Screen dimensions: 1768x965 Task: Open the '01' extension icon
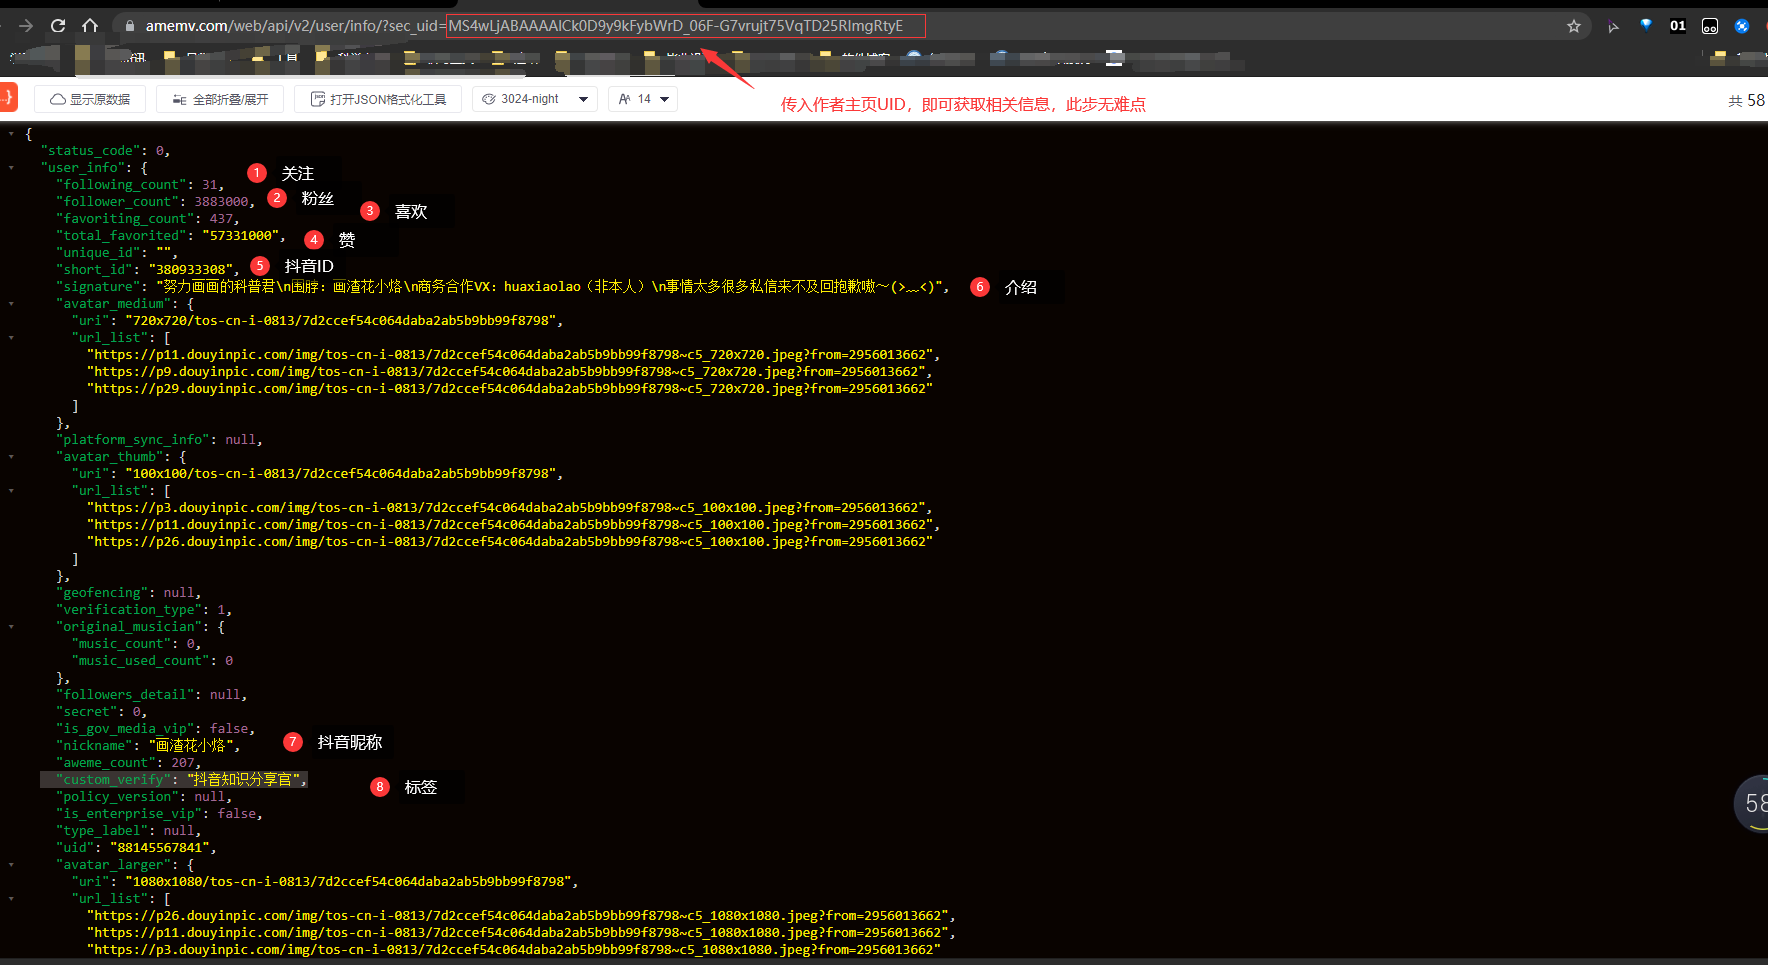coord(1678,26)
